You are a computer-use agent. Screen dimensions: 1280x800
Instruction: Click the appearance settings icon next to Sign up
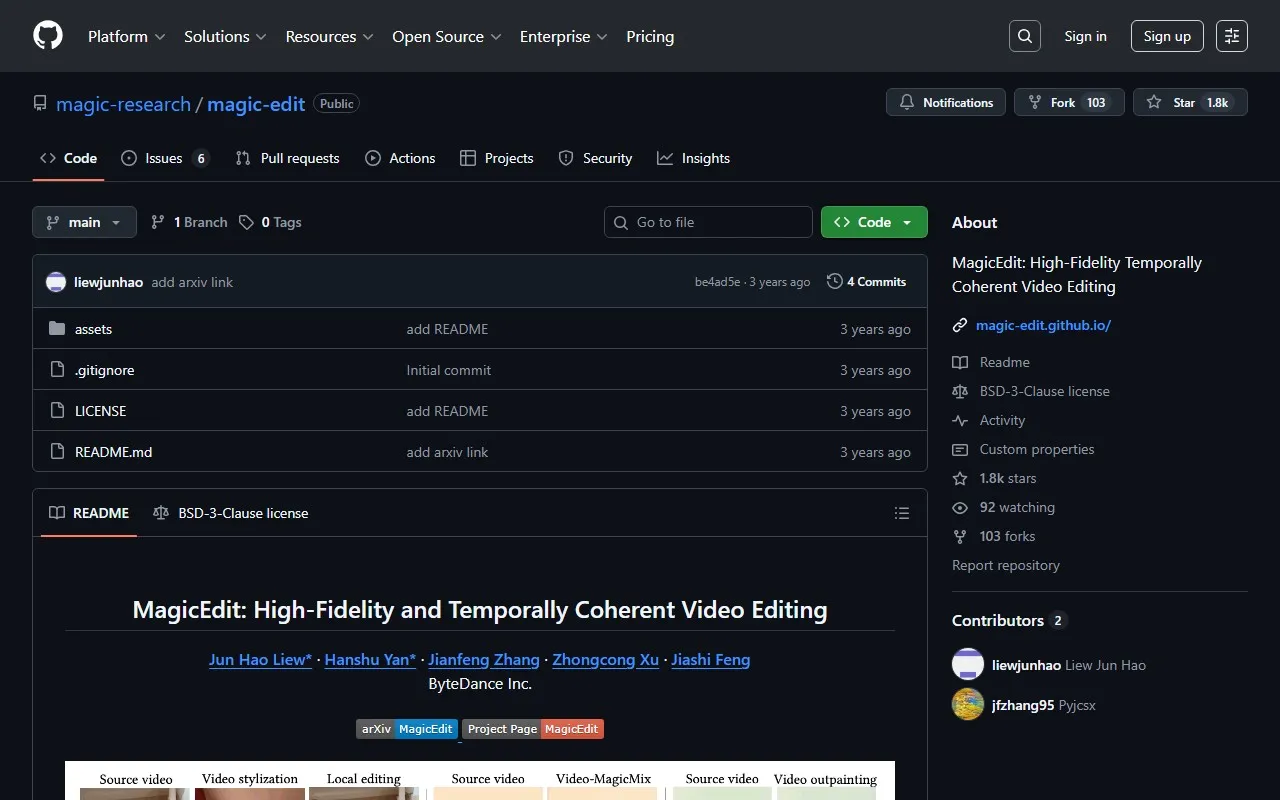point(1232,36)
